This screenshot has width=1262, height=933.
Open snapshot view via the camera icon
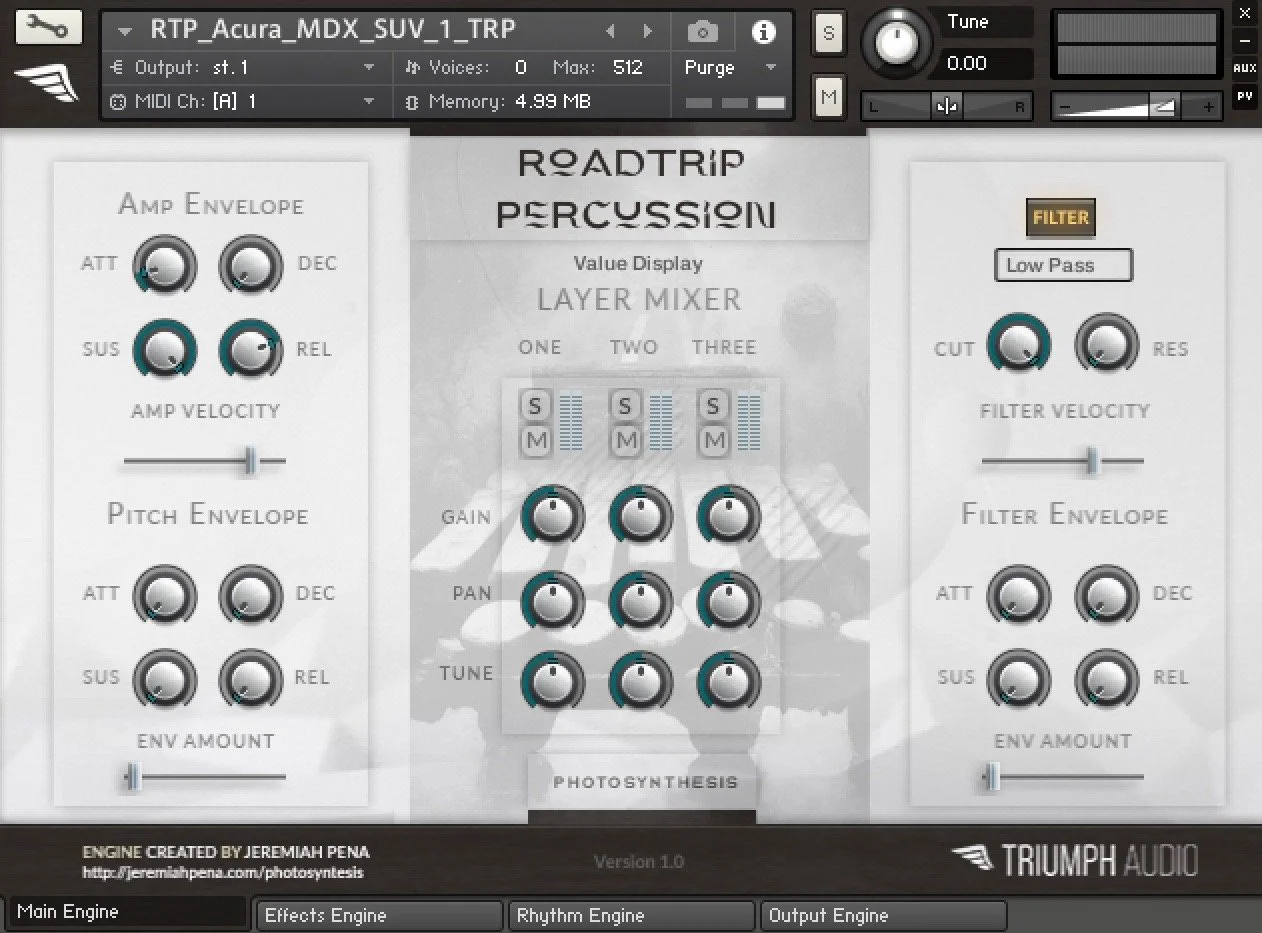coord(703,31)
